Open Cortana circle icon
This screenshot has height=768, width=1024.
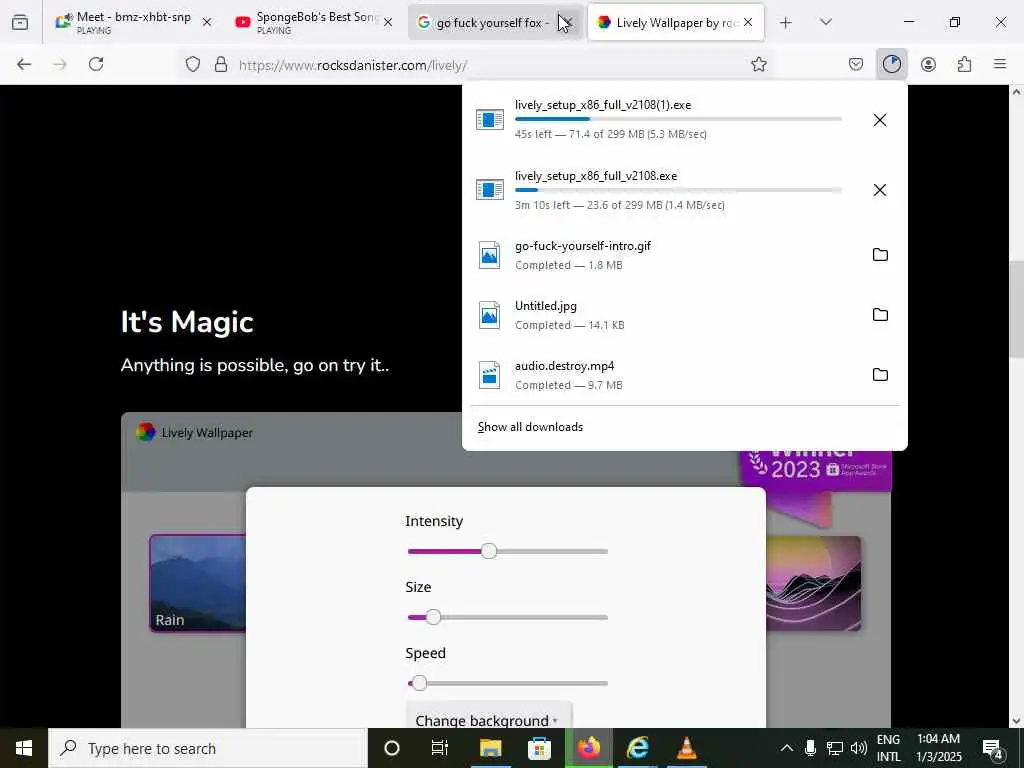[x=392, y=748]
